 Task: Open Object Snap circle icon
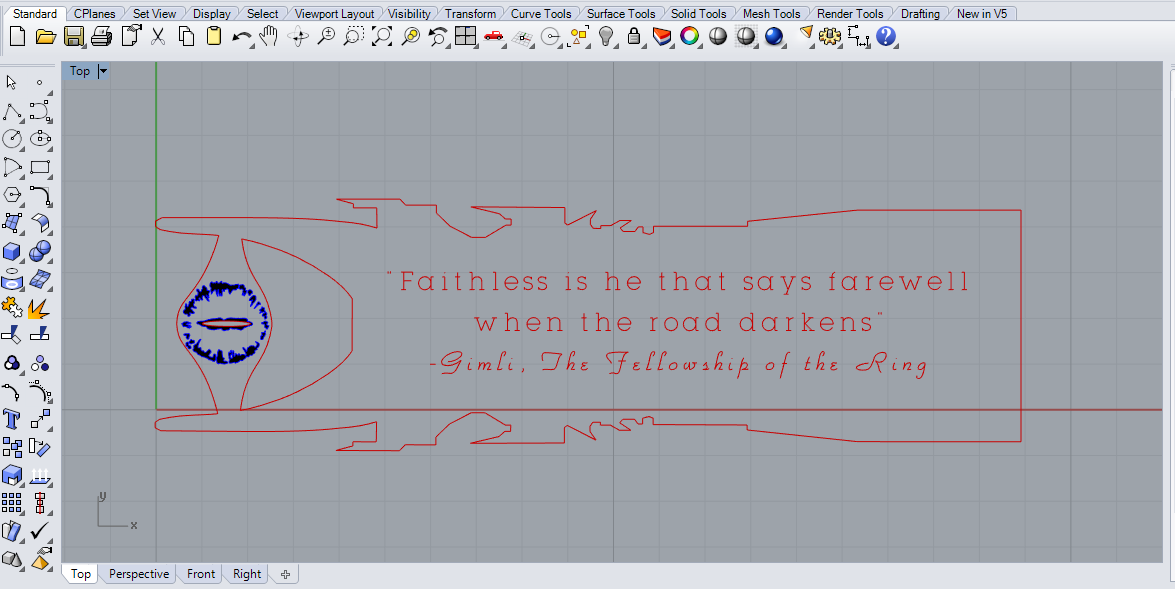point(551,36)
